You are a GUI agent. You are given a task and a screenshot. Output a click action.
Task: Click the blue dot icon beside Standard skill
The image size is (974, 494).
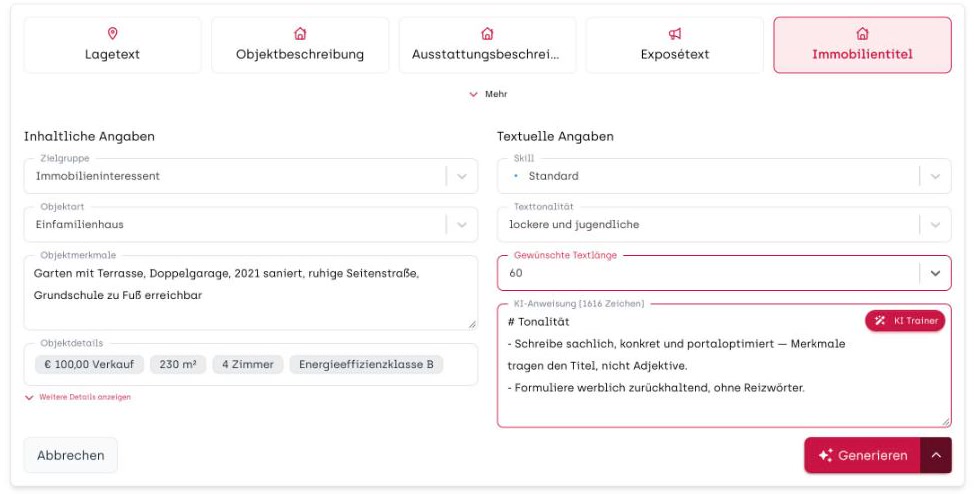click(x=516, y=176)
